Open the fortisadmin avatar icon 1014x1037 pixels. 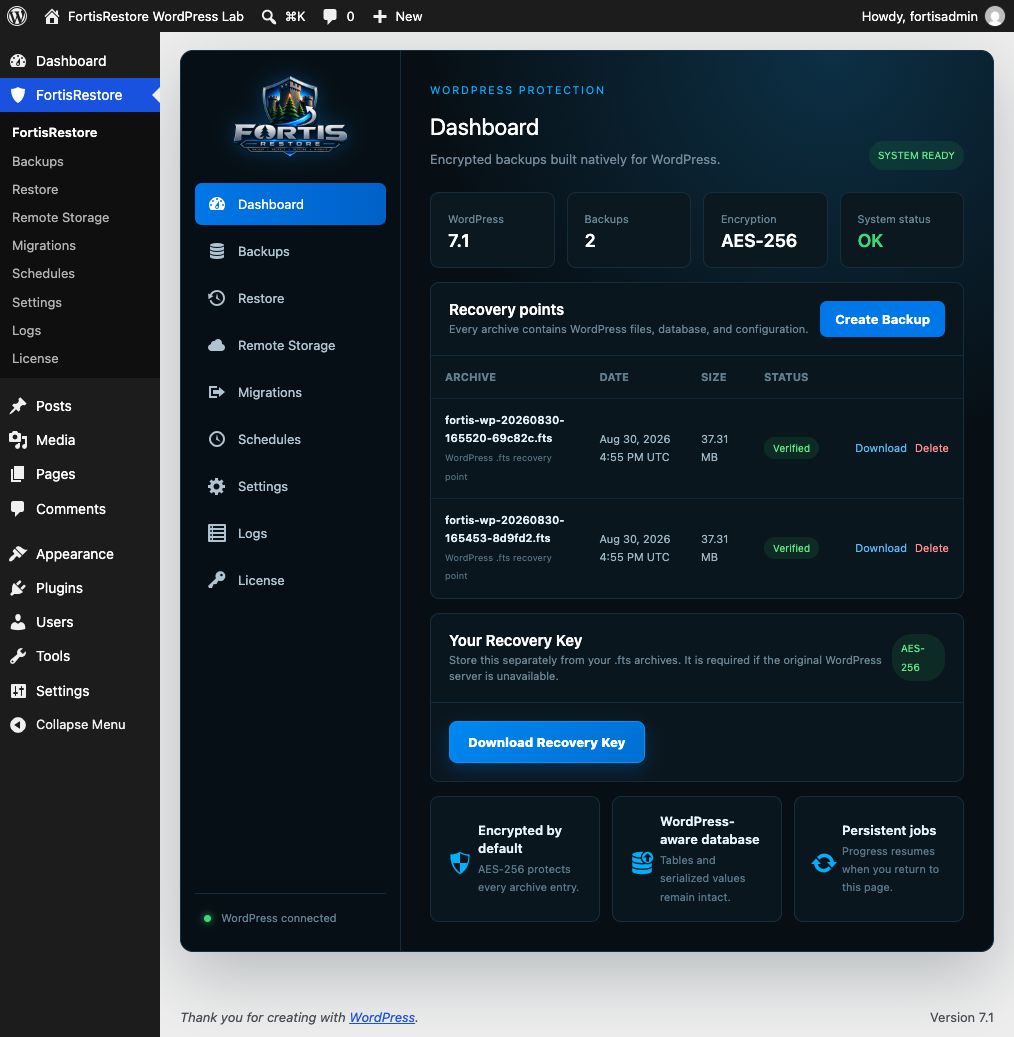pos(995,16)
